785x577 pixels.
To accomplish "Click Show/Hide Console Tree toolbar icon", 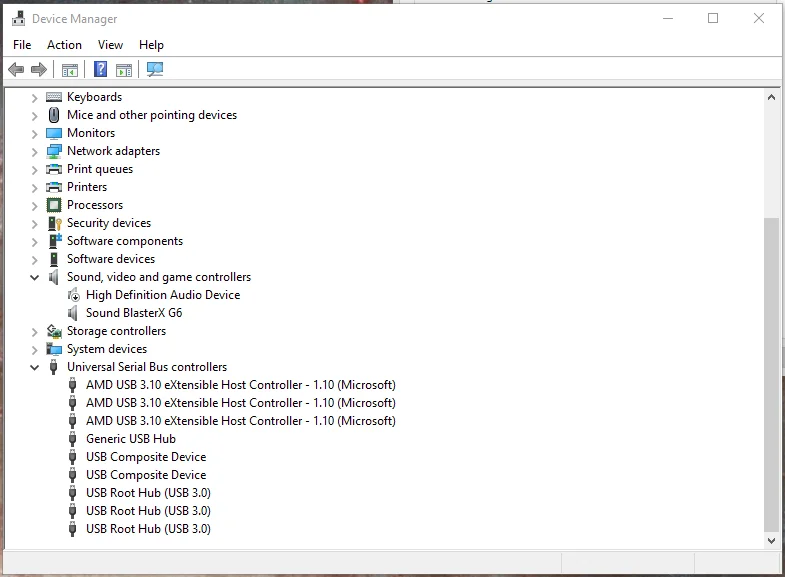I will [70, 70].
